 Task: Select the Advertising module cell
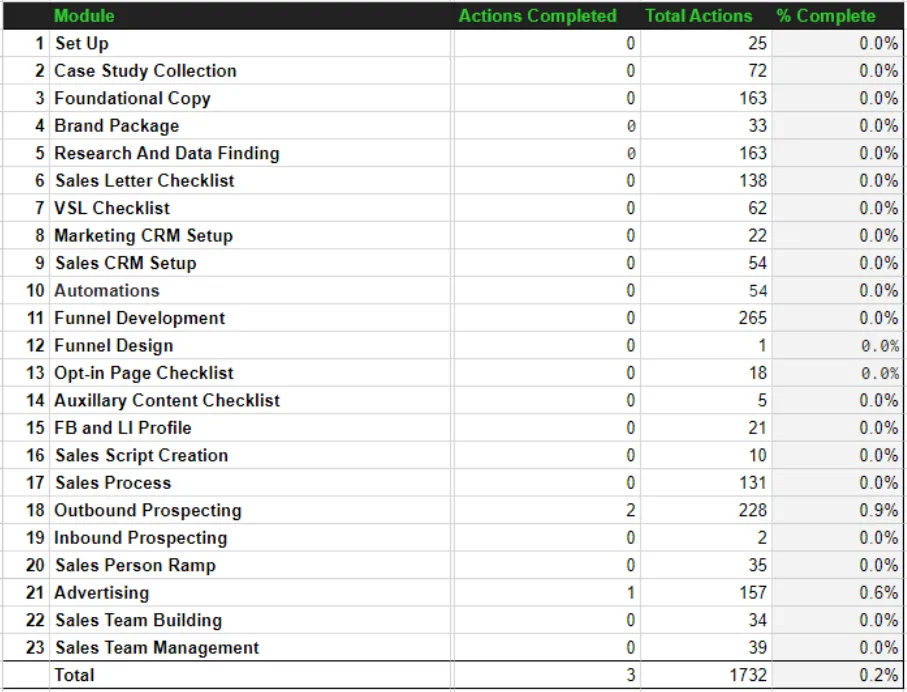pos(250,593)
